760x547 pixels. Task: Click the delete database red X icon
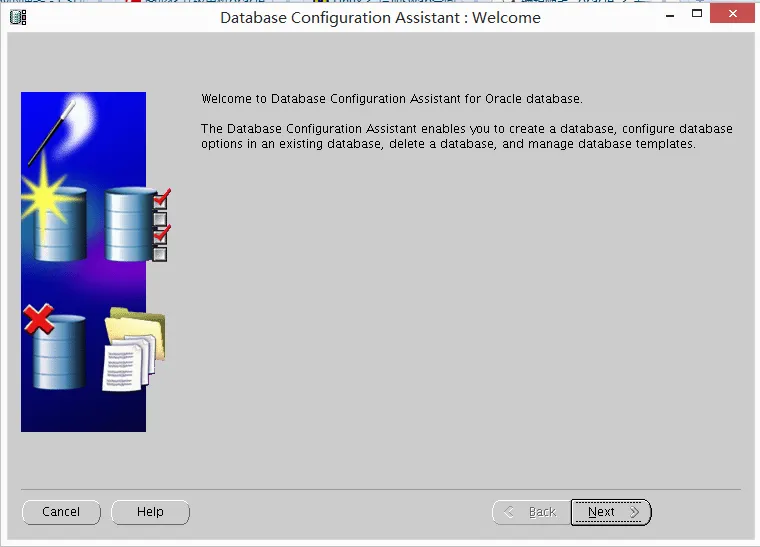coord(55,347)
